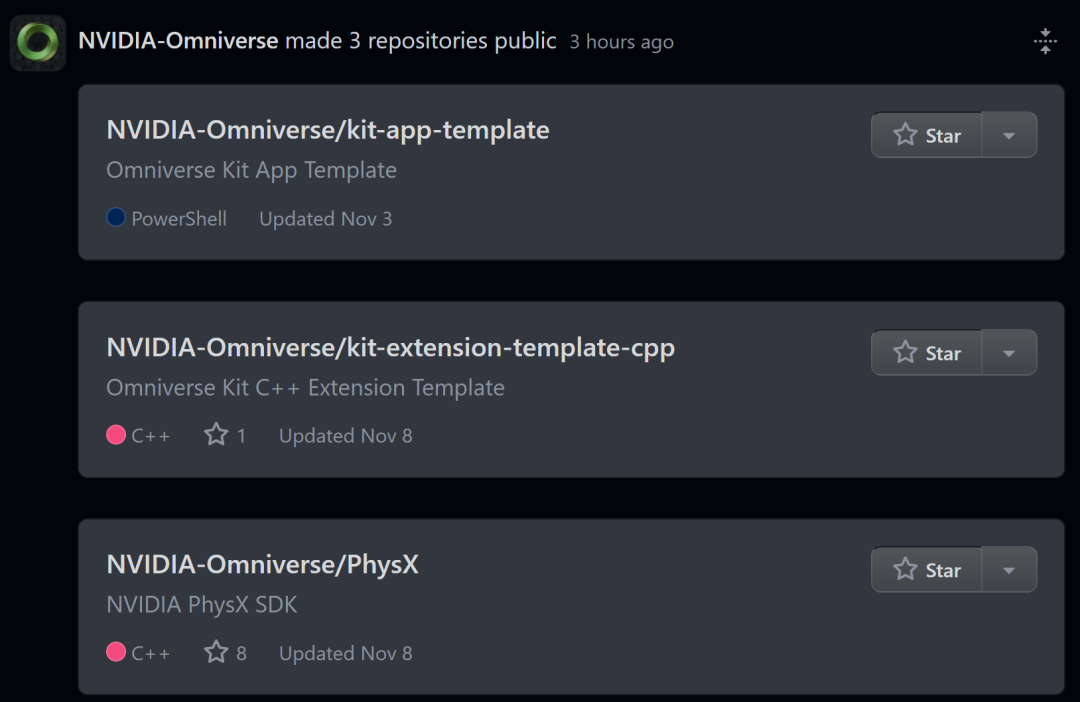This screenshot has width=1080, height=702.
Task: Open stargazers count for PhysX repository
Action: pyautogui.click(x=226, y=653)
